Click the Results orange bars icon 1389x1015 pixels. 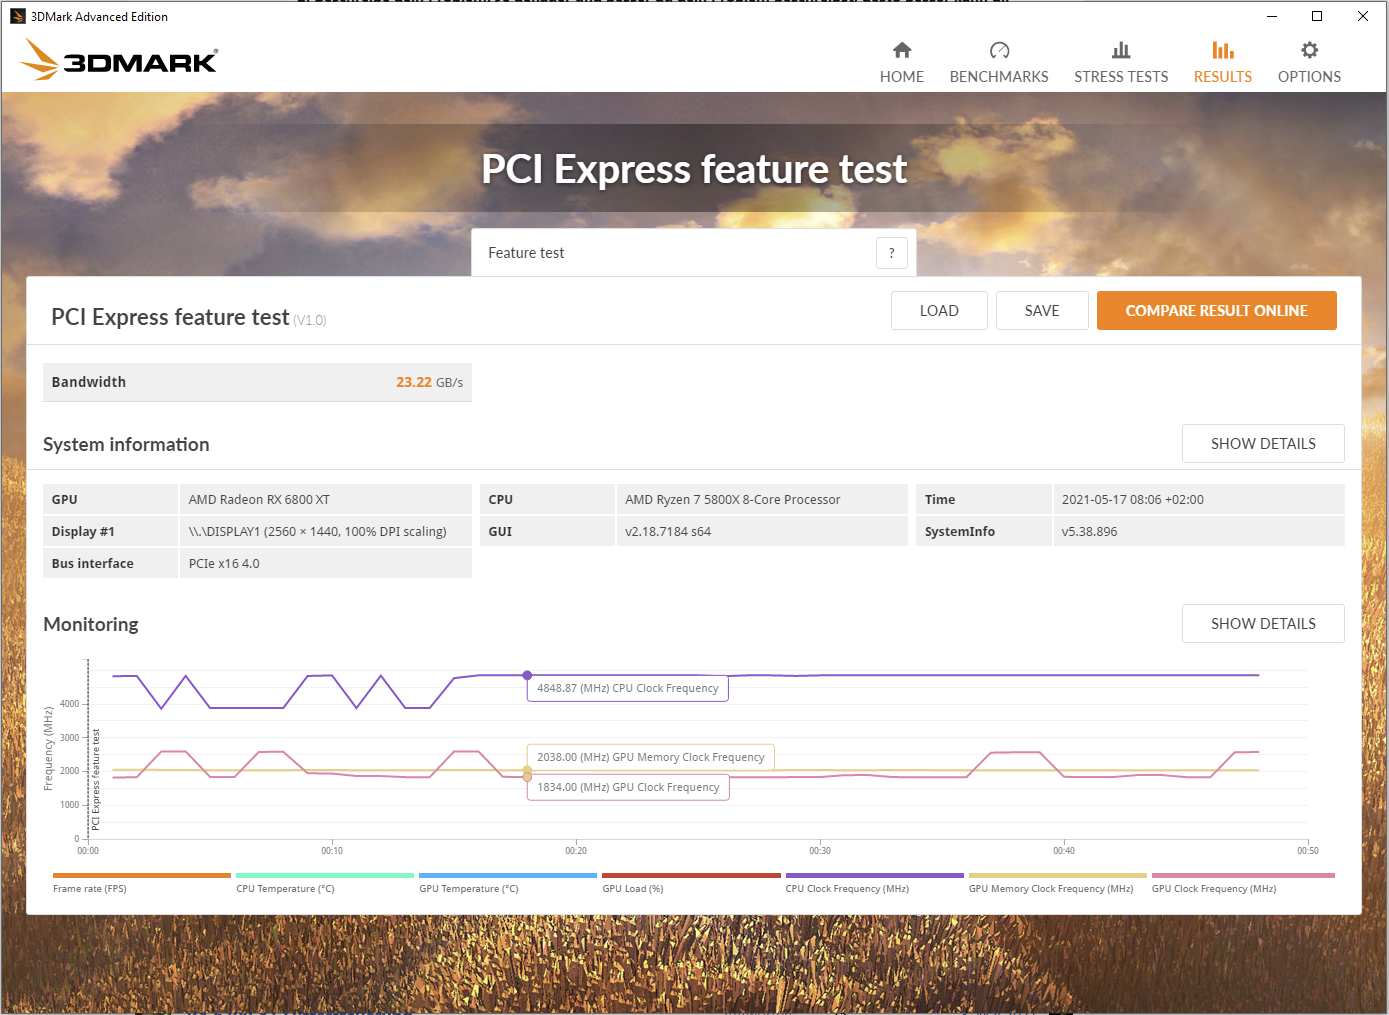pos(1223,50)
